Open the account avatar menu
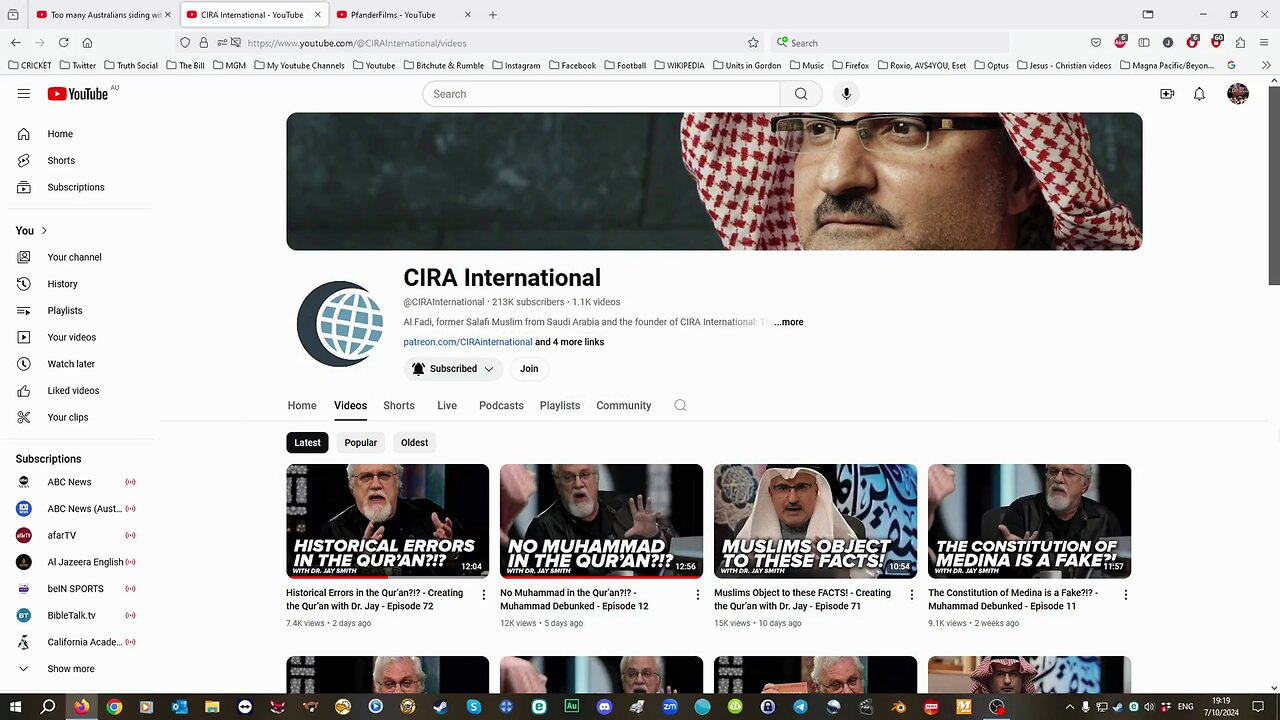1280x720 pixels. [1238, 94]
